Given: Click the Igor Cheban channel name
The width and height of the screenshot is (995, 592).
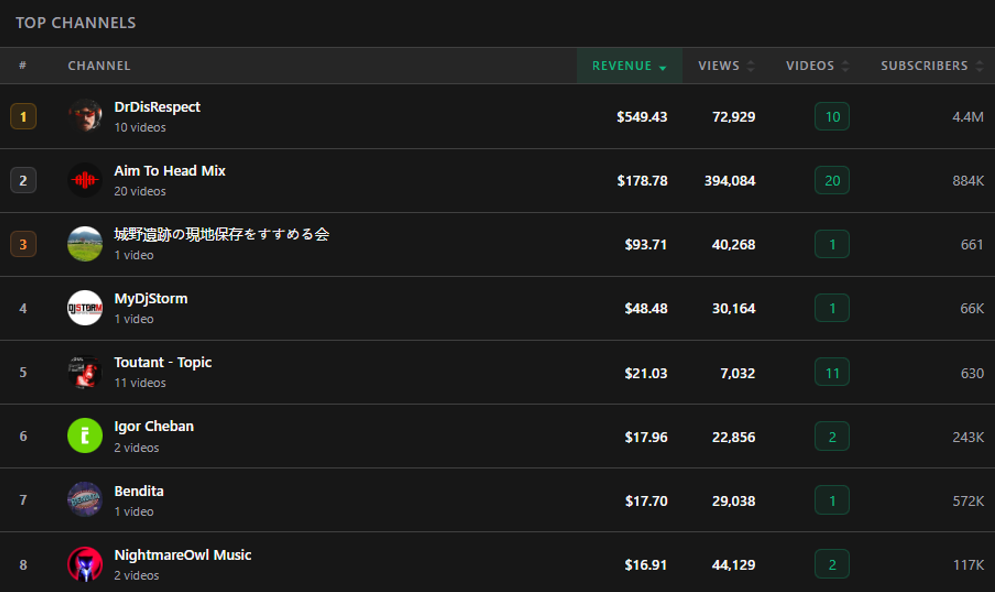Looking at the screenshot, I should click(x=152, y=426).
